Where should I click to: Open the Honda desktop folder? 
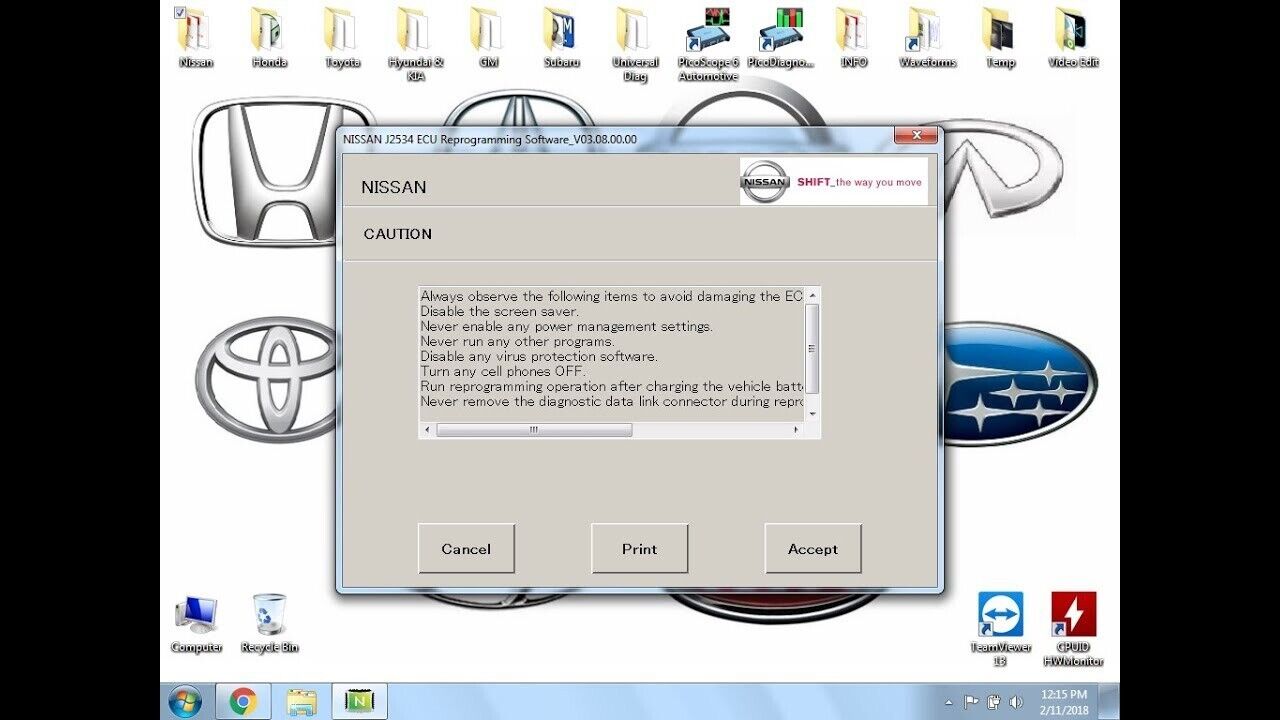pyautogui.click(x=269, y=37)
